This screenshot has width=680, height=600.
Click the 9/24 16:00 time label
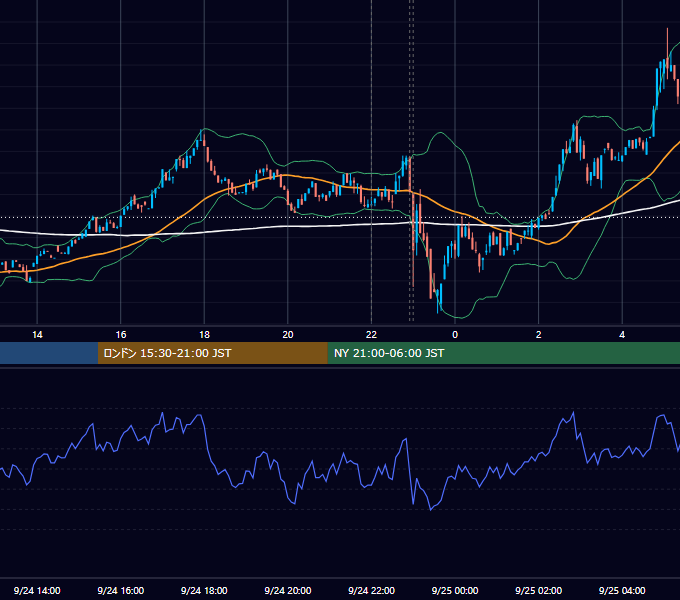(121, 590)
